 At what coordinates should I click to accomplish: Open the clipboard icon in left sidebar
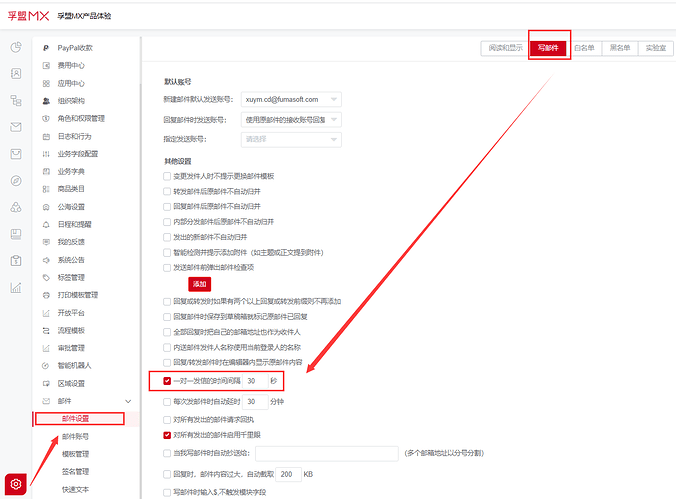click(16, 261)
